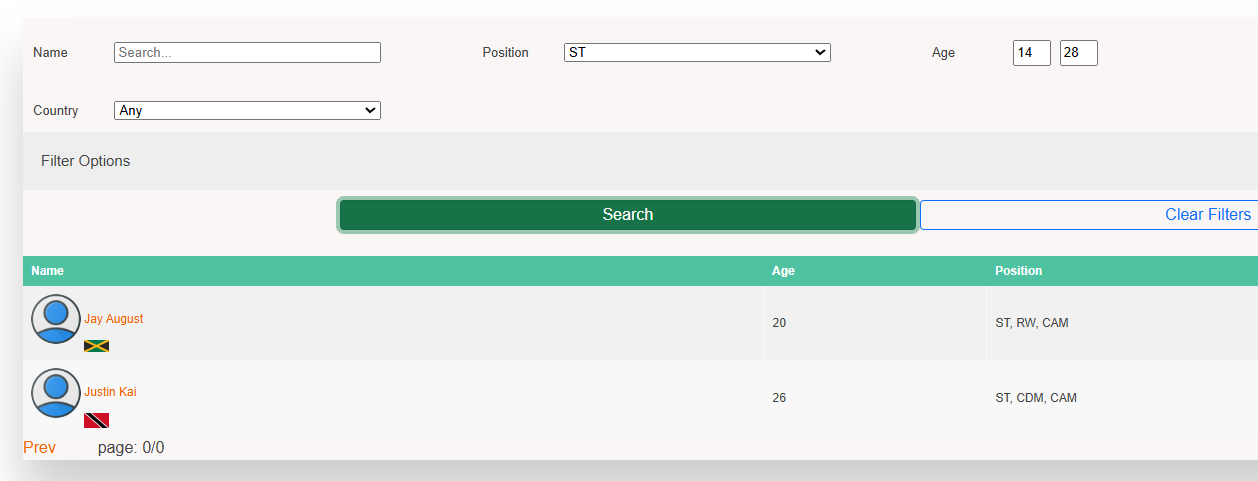This screenshot has height=481, width=1258.
Task: Open the Country dropdown set to Any
Action: click(x=247, y=110)
